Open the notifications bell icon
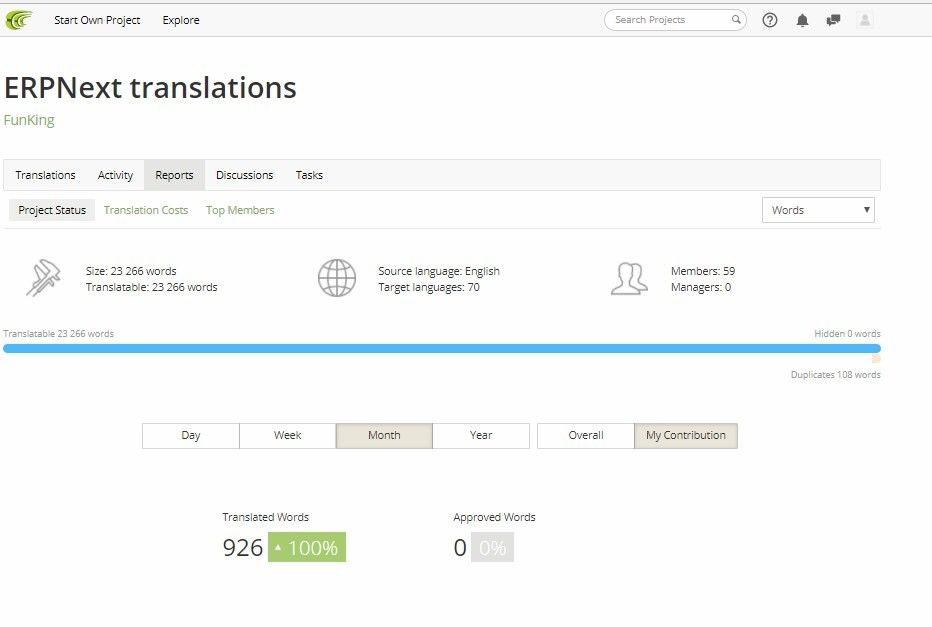This screenshot has height=627, width=932. pyautogui.click(x=802, y=20)
